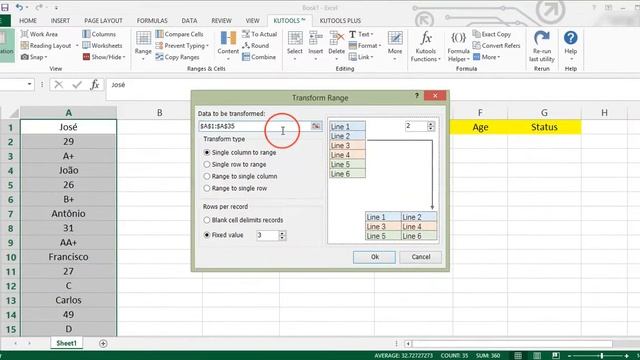Open the Range tool menu
Image resolution: width=640 pixels, height=360 pixels.
point(143,46)
